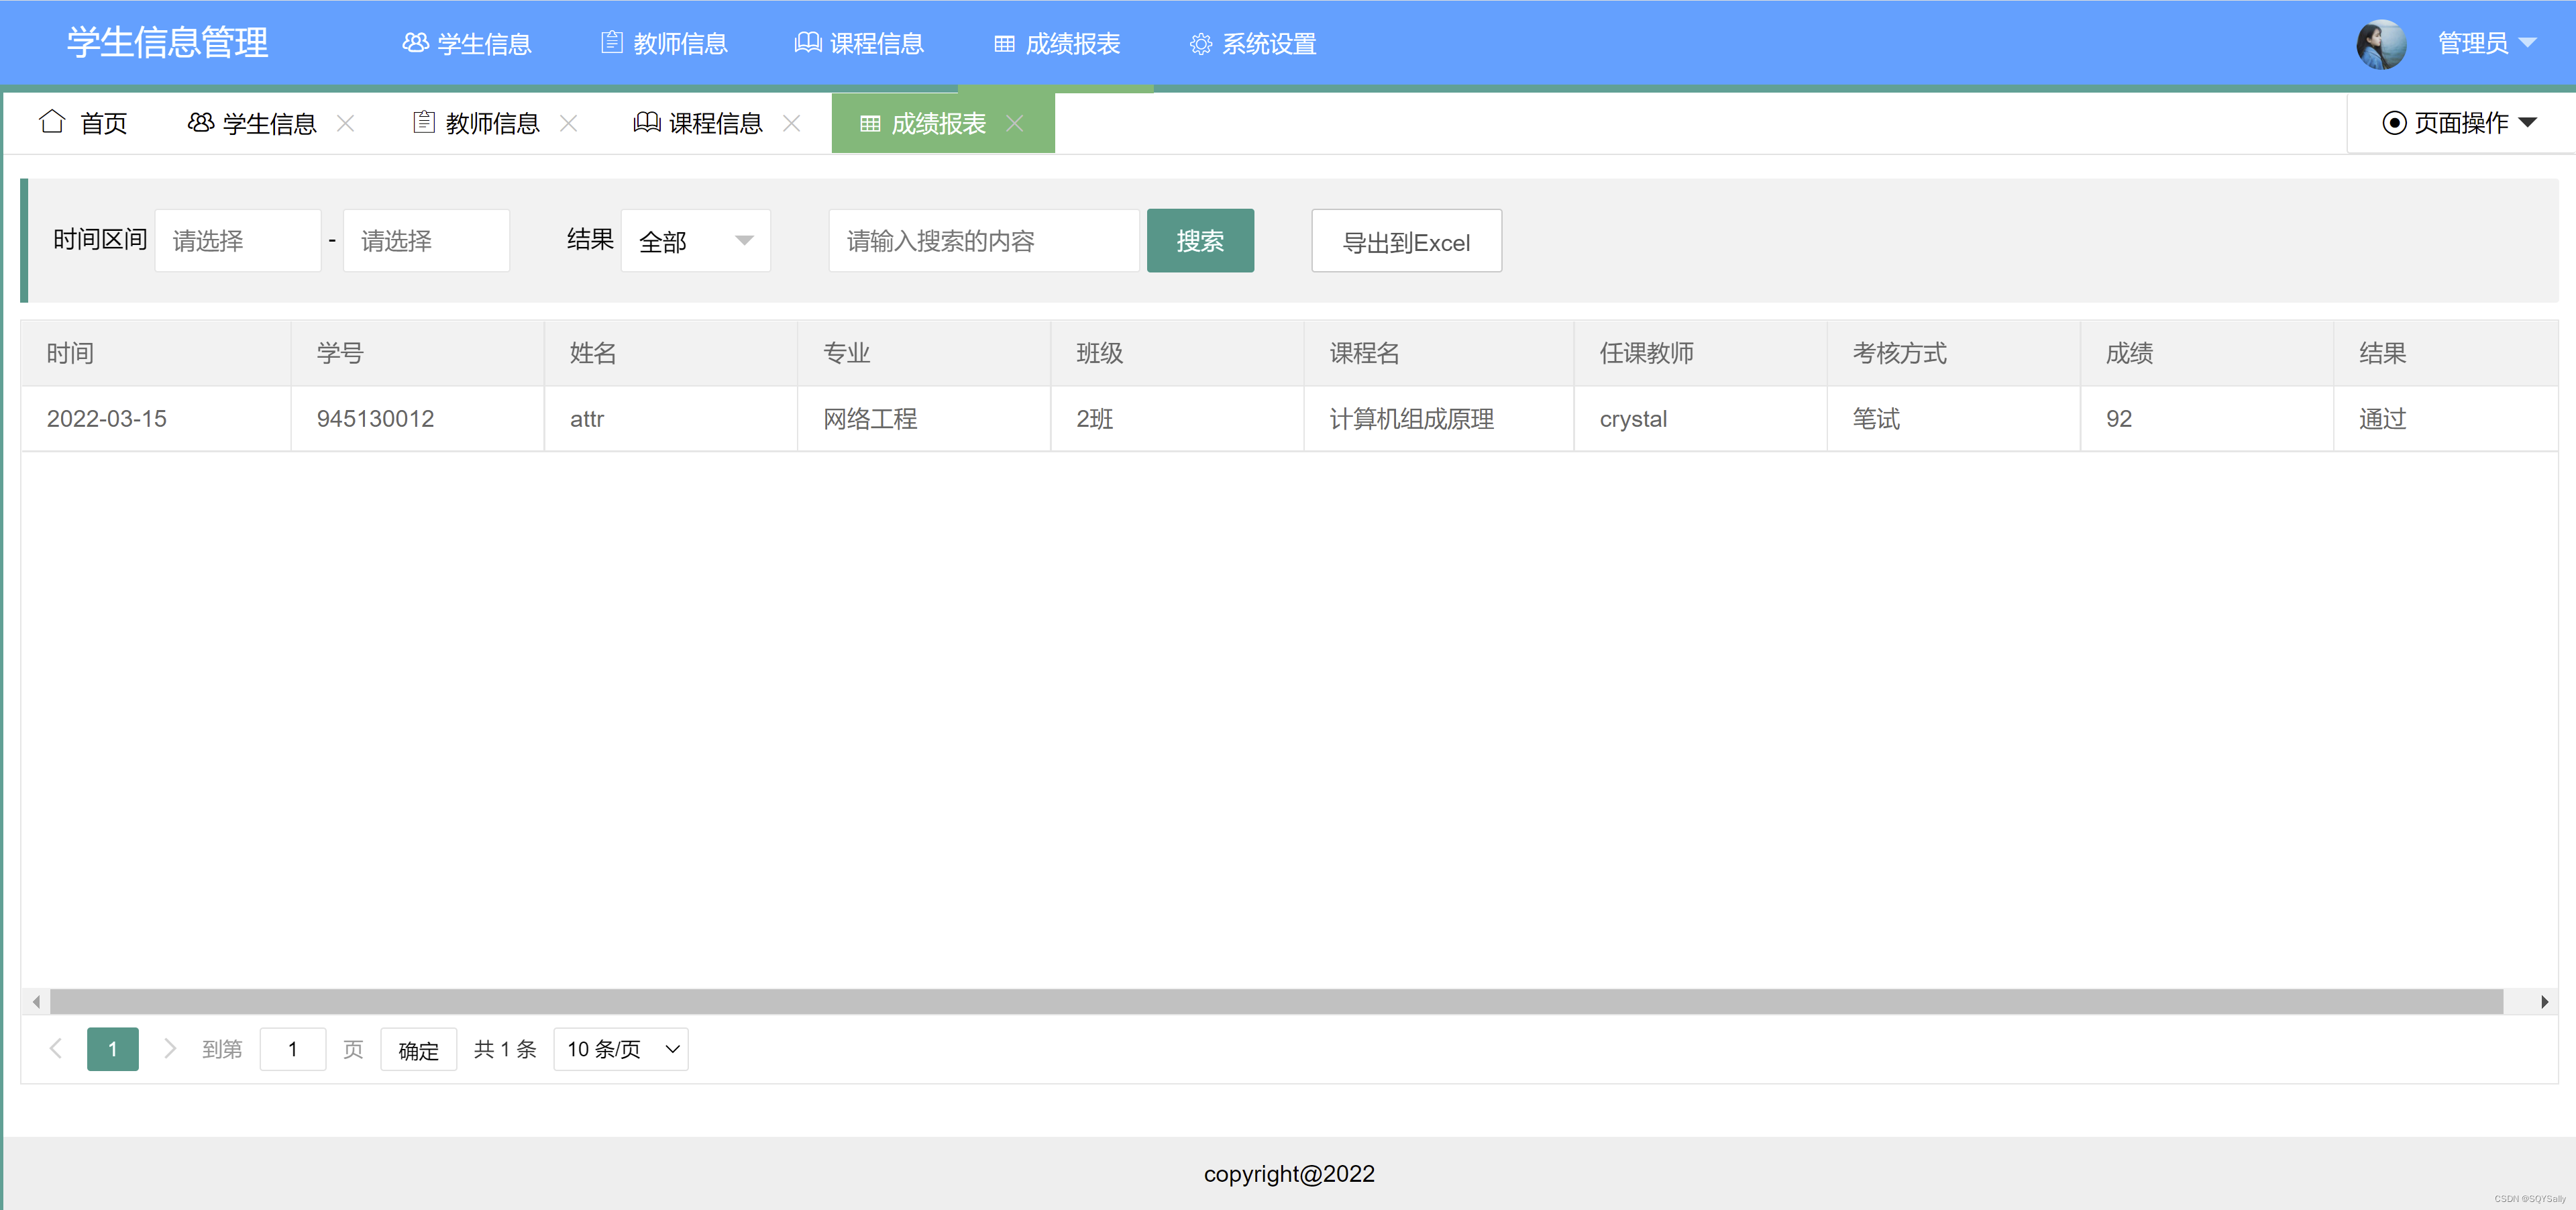The image size is (2576, 1210).
Task: Click the previous page arrow in pagination
Action: click(x=56, y=1048)
